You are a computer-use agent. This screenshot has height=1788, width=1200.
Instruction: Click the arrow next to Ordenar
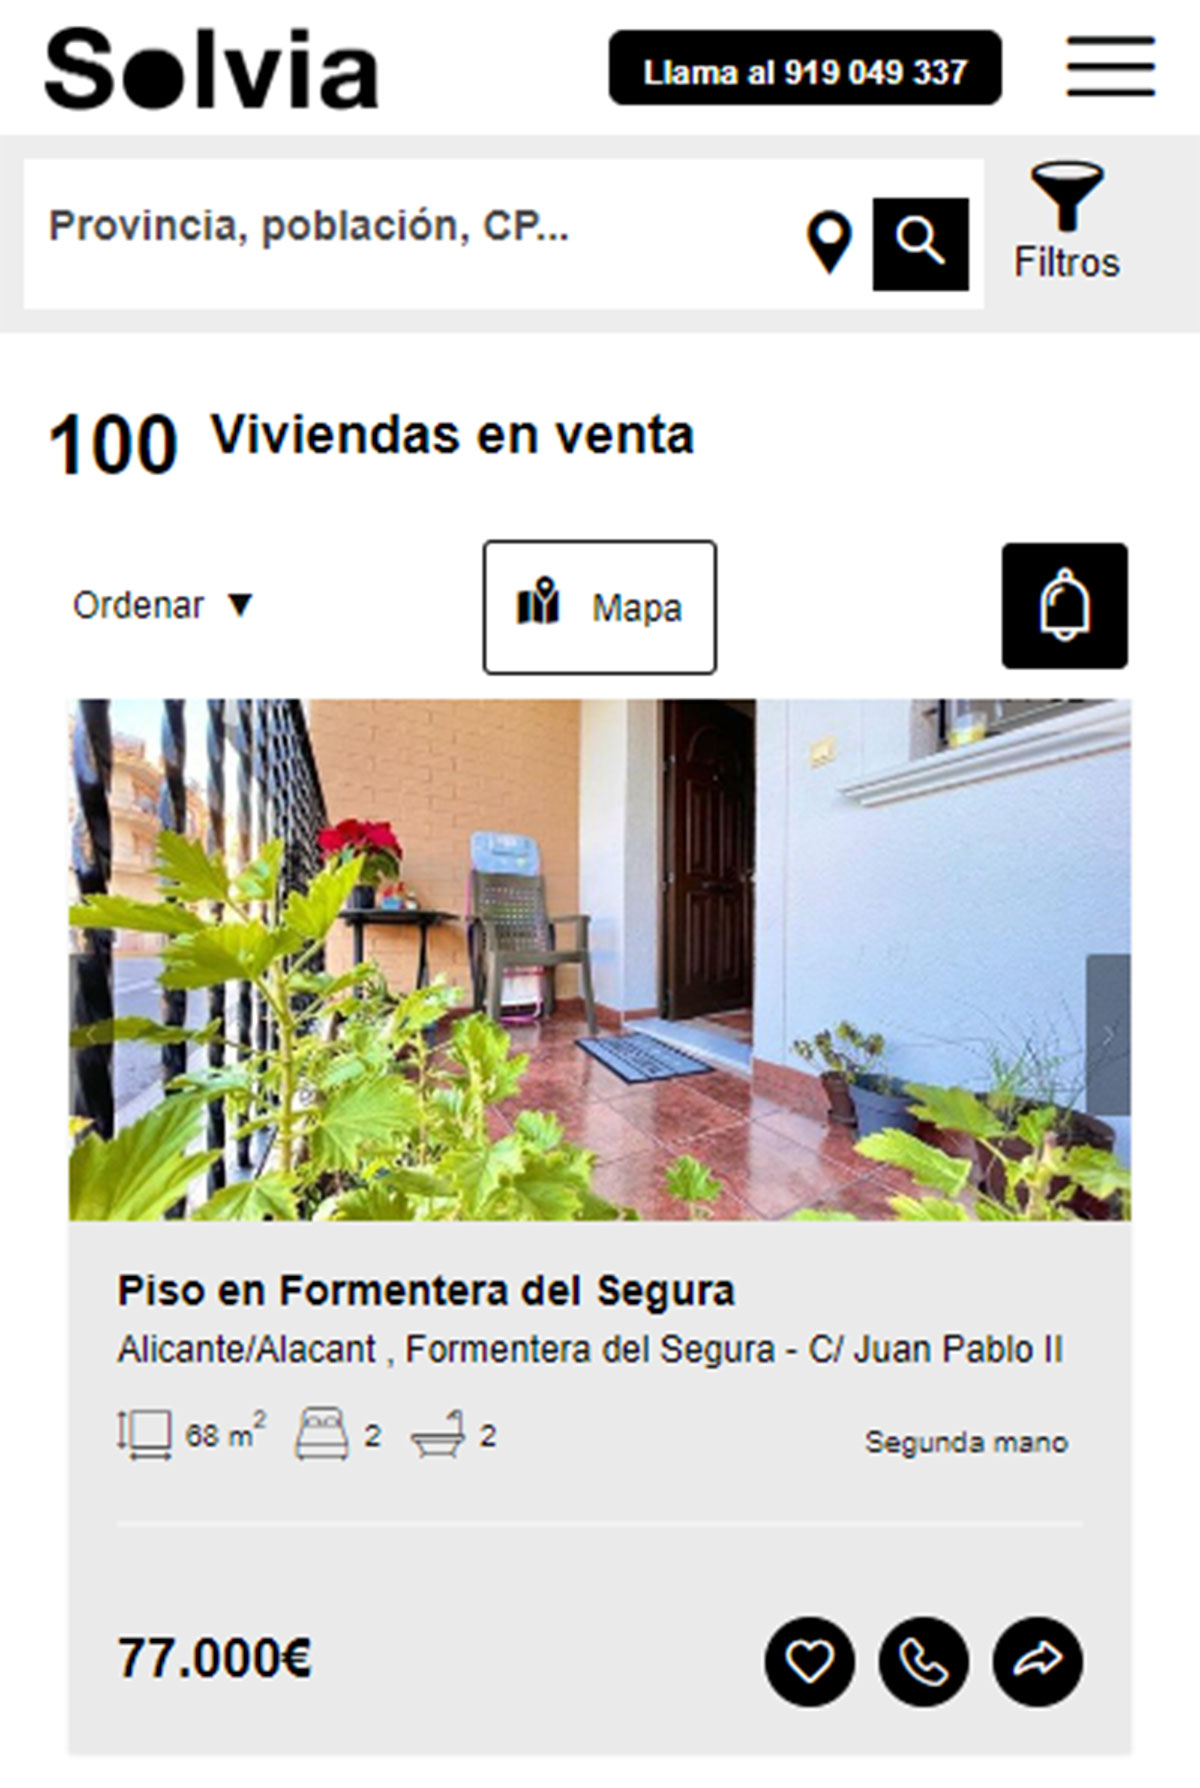click(240, 605)
